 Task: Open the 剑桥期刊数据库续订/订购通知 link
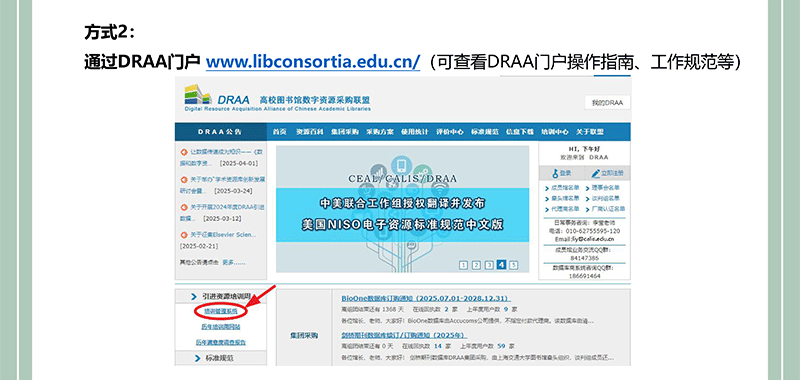405,335
